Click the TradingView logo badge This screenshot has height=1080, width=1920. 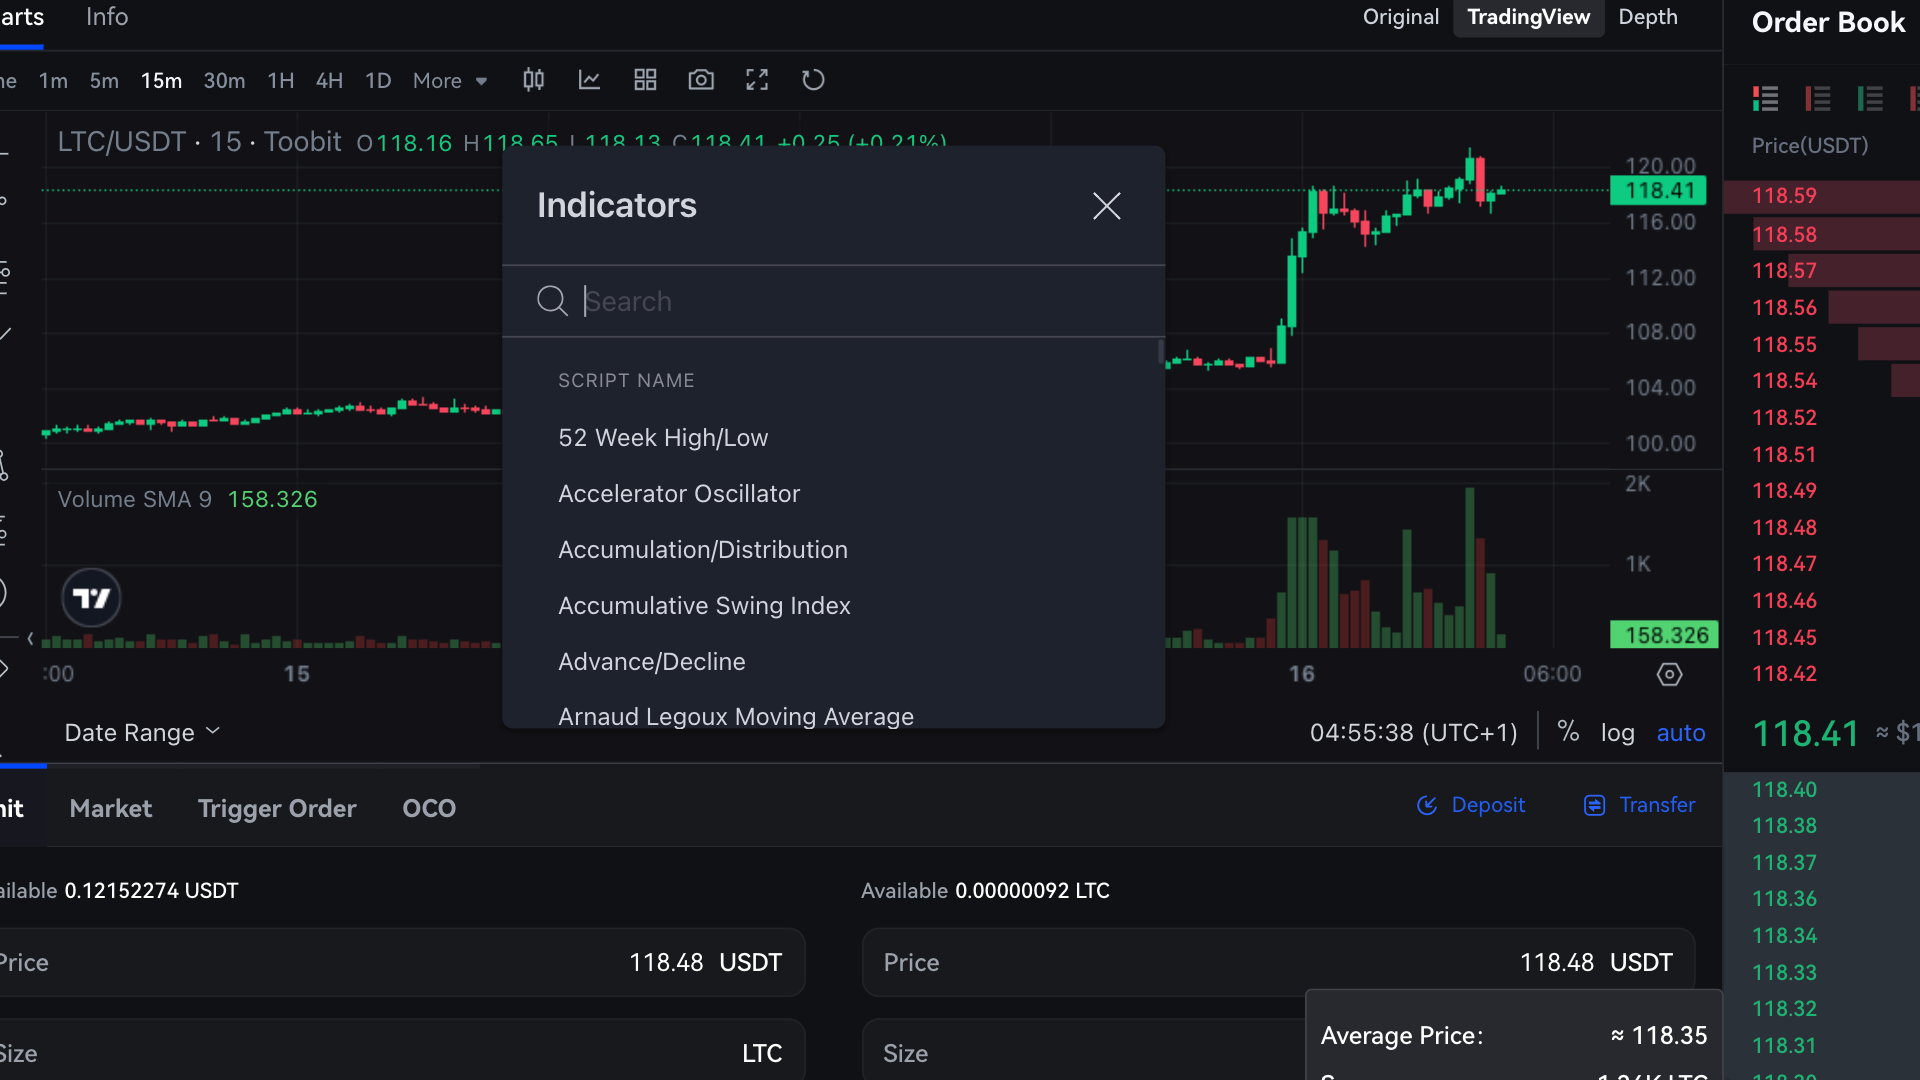tap(91, 598)
